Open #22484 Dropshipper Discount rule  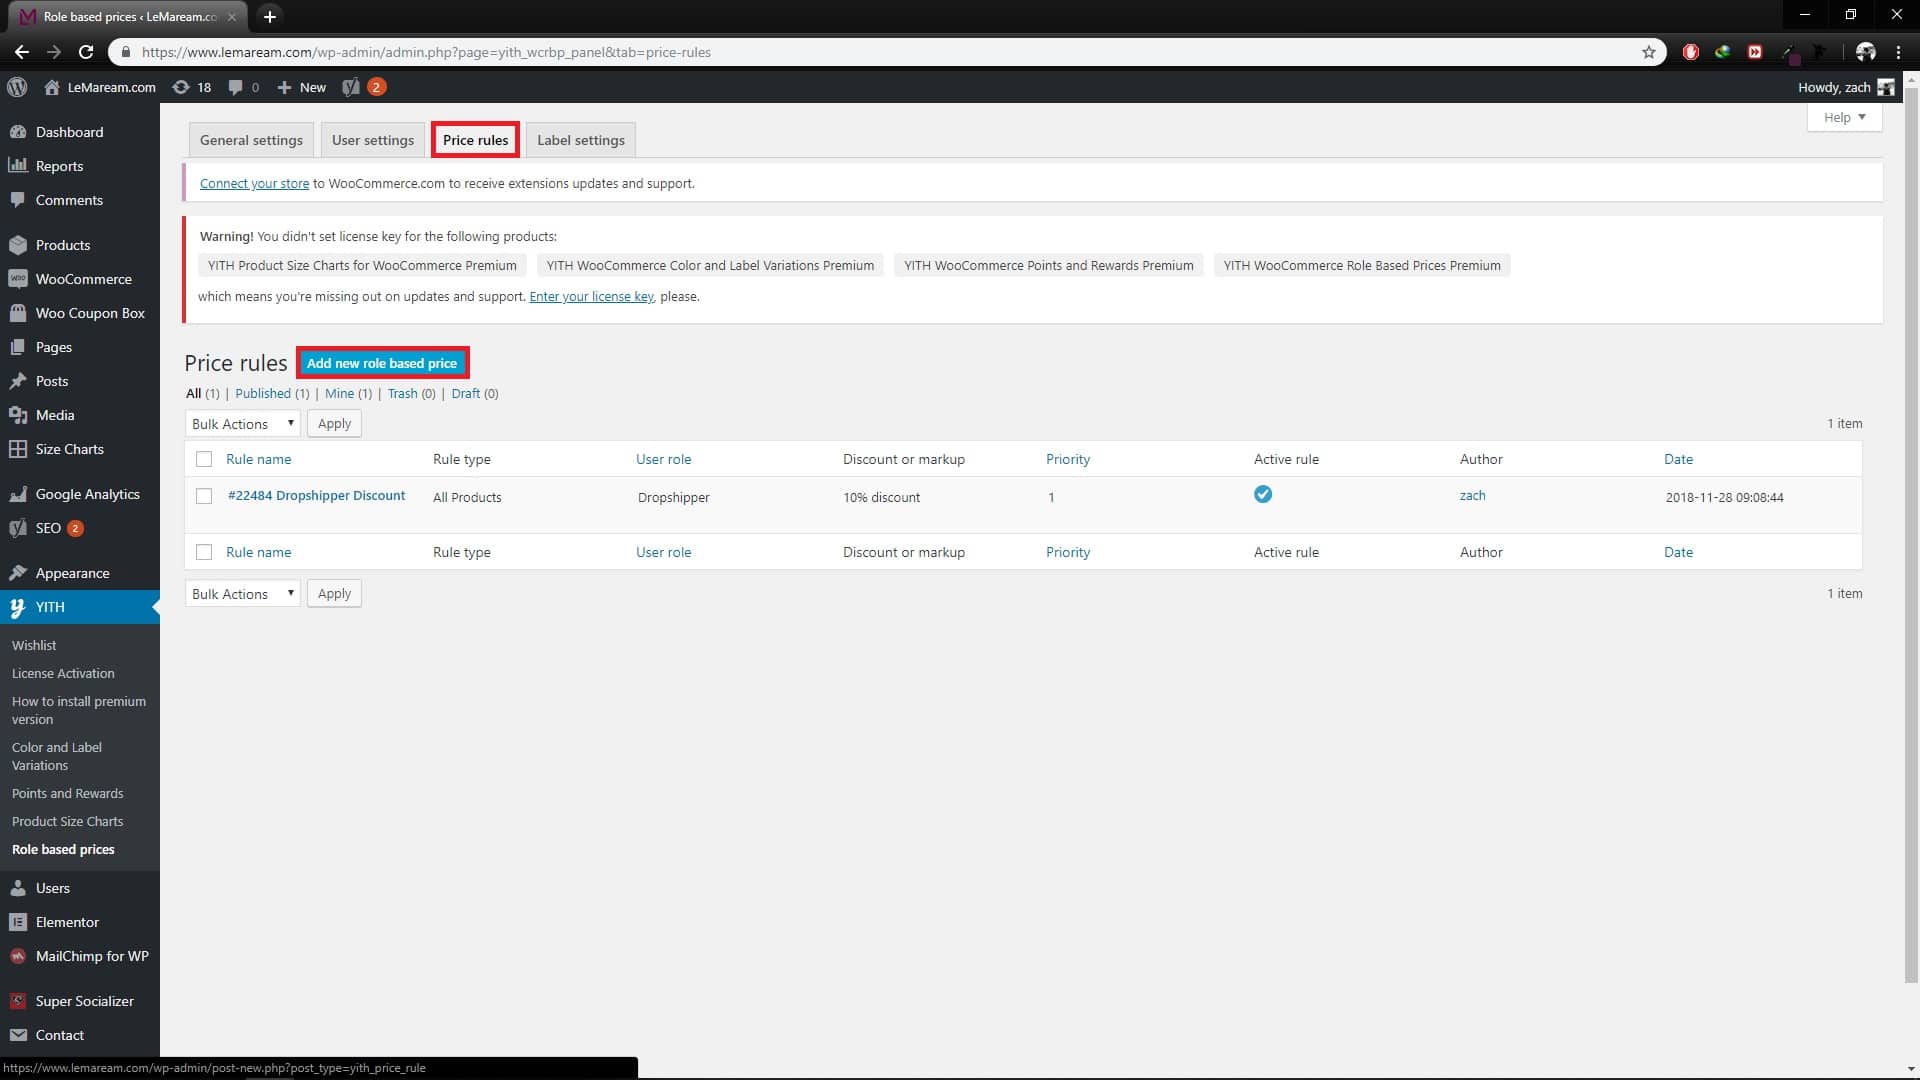(316, 495)
